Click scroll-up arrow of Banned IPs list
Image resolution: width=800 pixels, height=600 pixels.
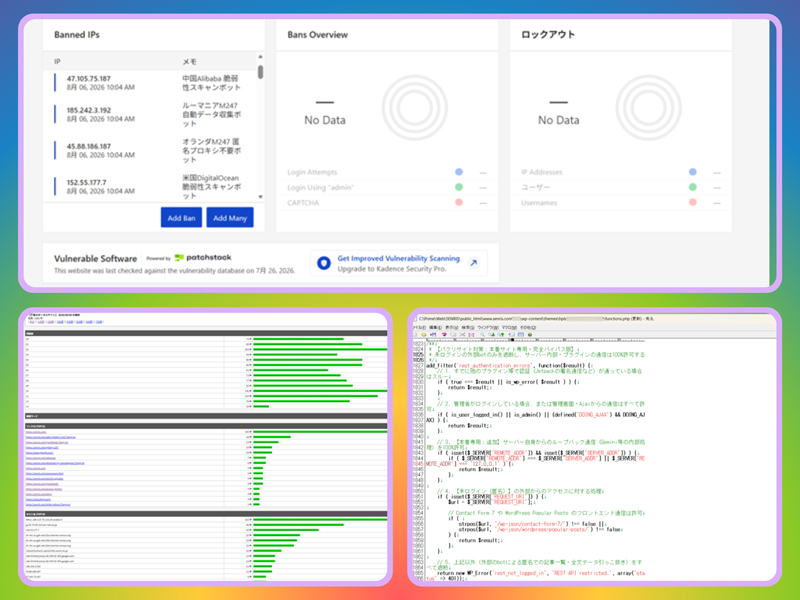(260, 56)
